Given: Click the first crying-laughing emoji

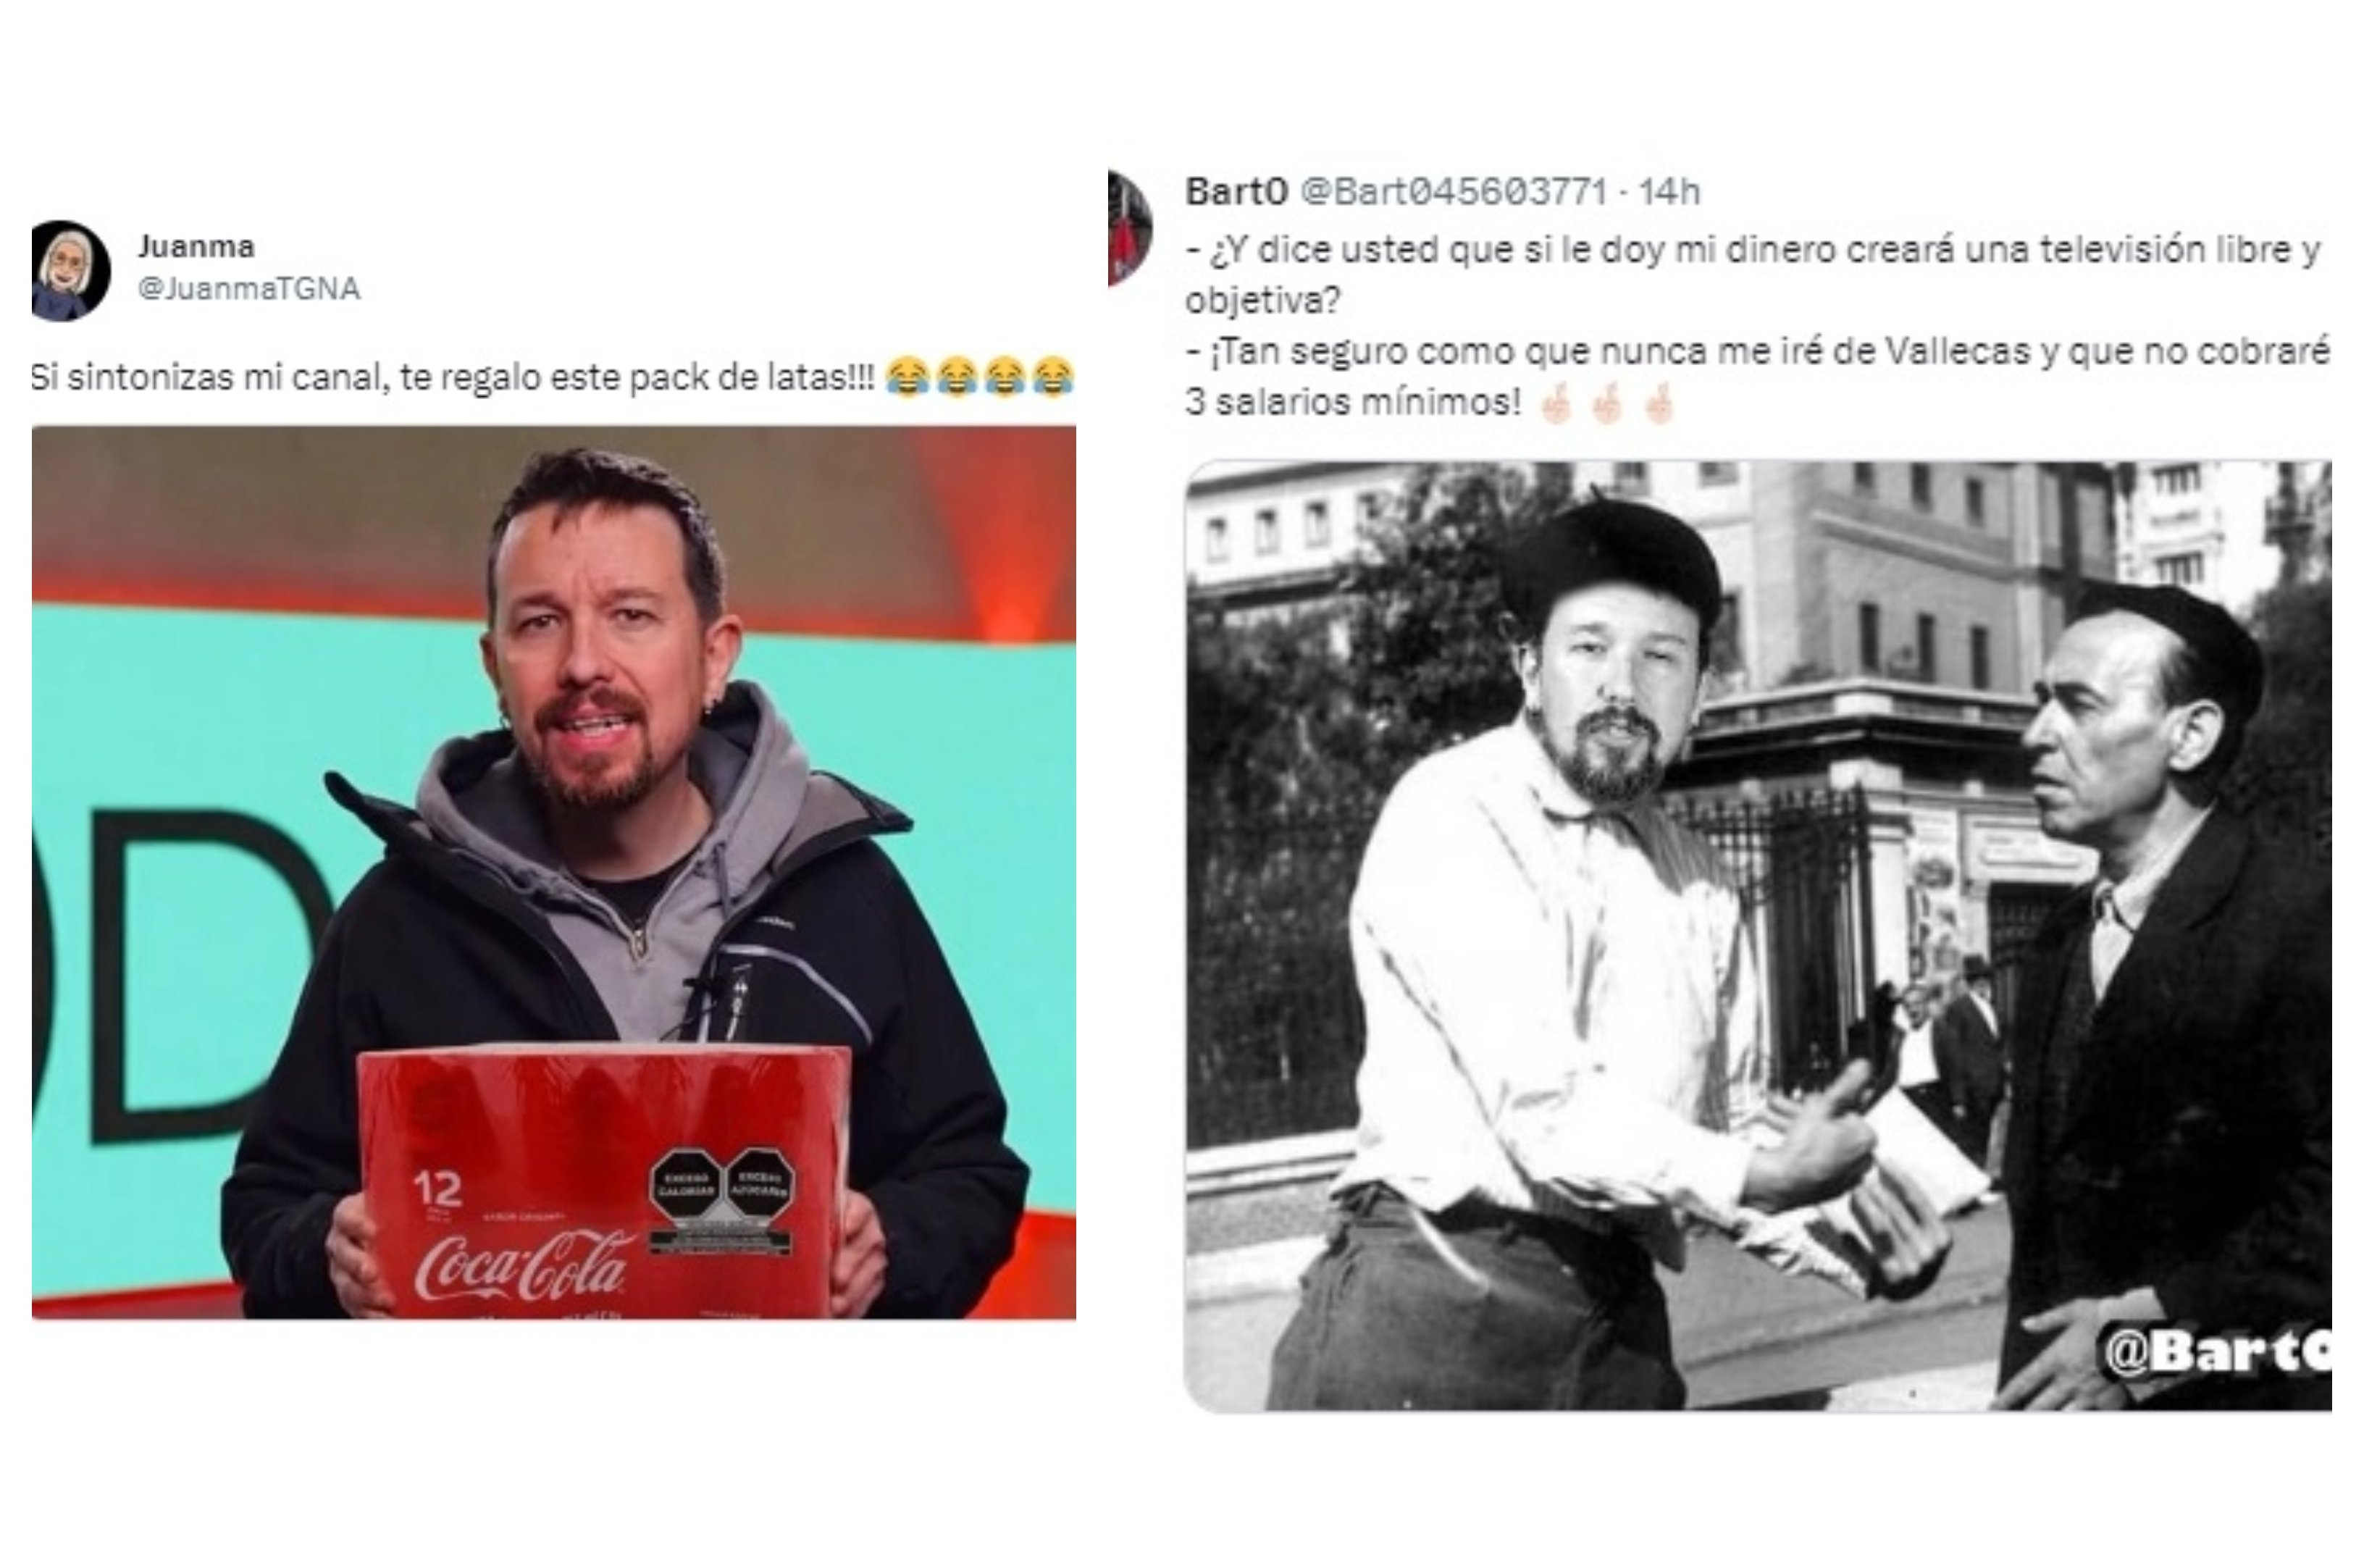Looking at the screenshot, I should 907,378.
